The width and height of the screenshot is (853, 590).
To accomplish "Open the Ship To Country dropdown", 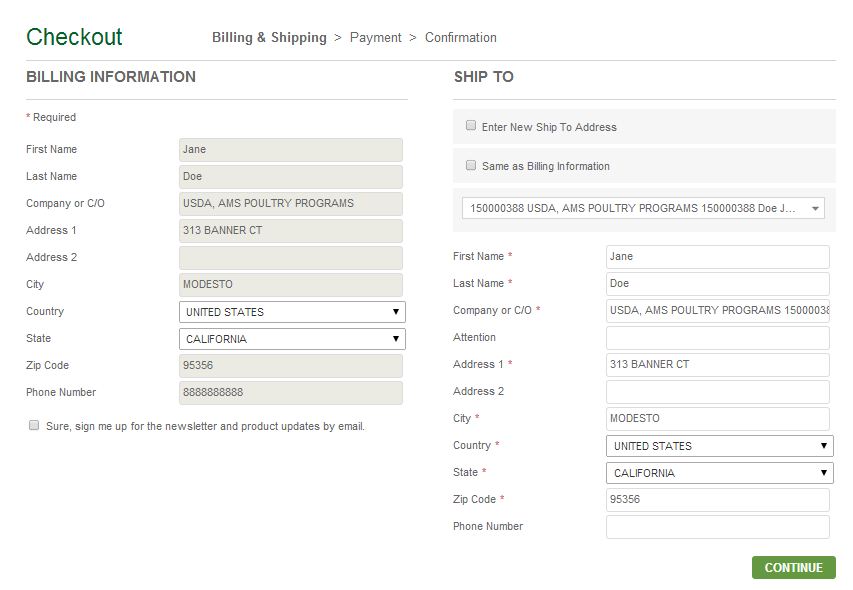I will (x=719, y=446).
